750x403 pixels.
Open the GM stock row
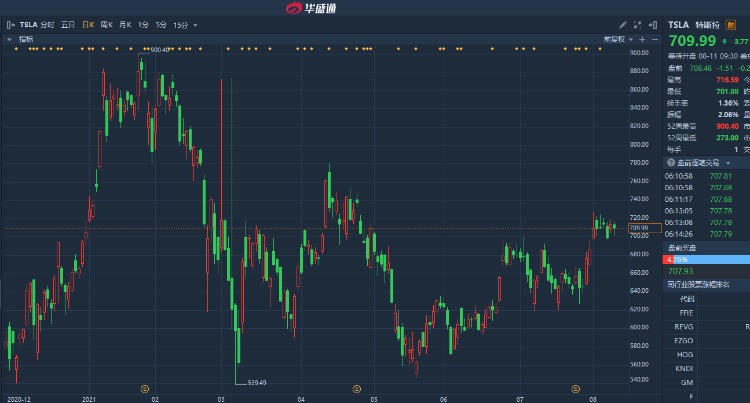707,382
